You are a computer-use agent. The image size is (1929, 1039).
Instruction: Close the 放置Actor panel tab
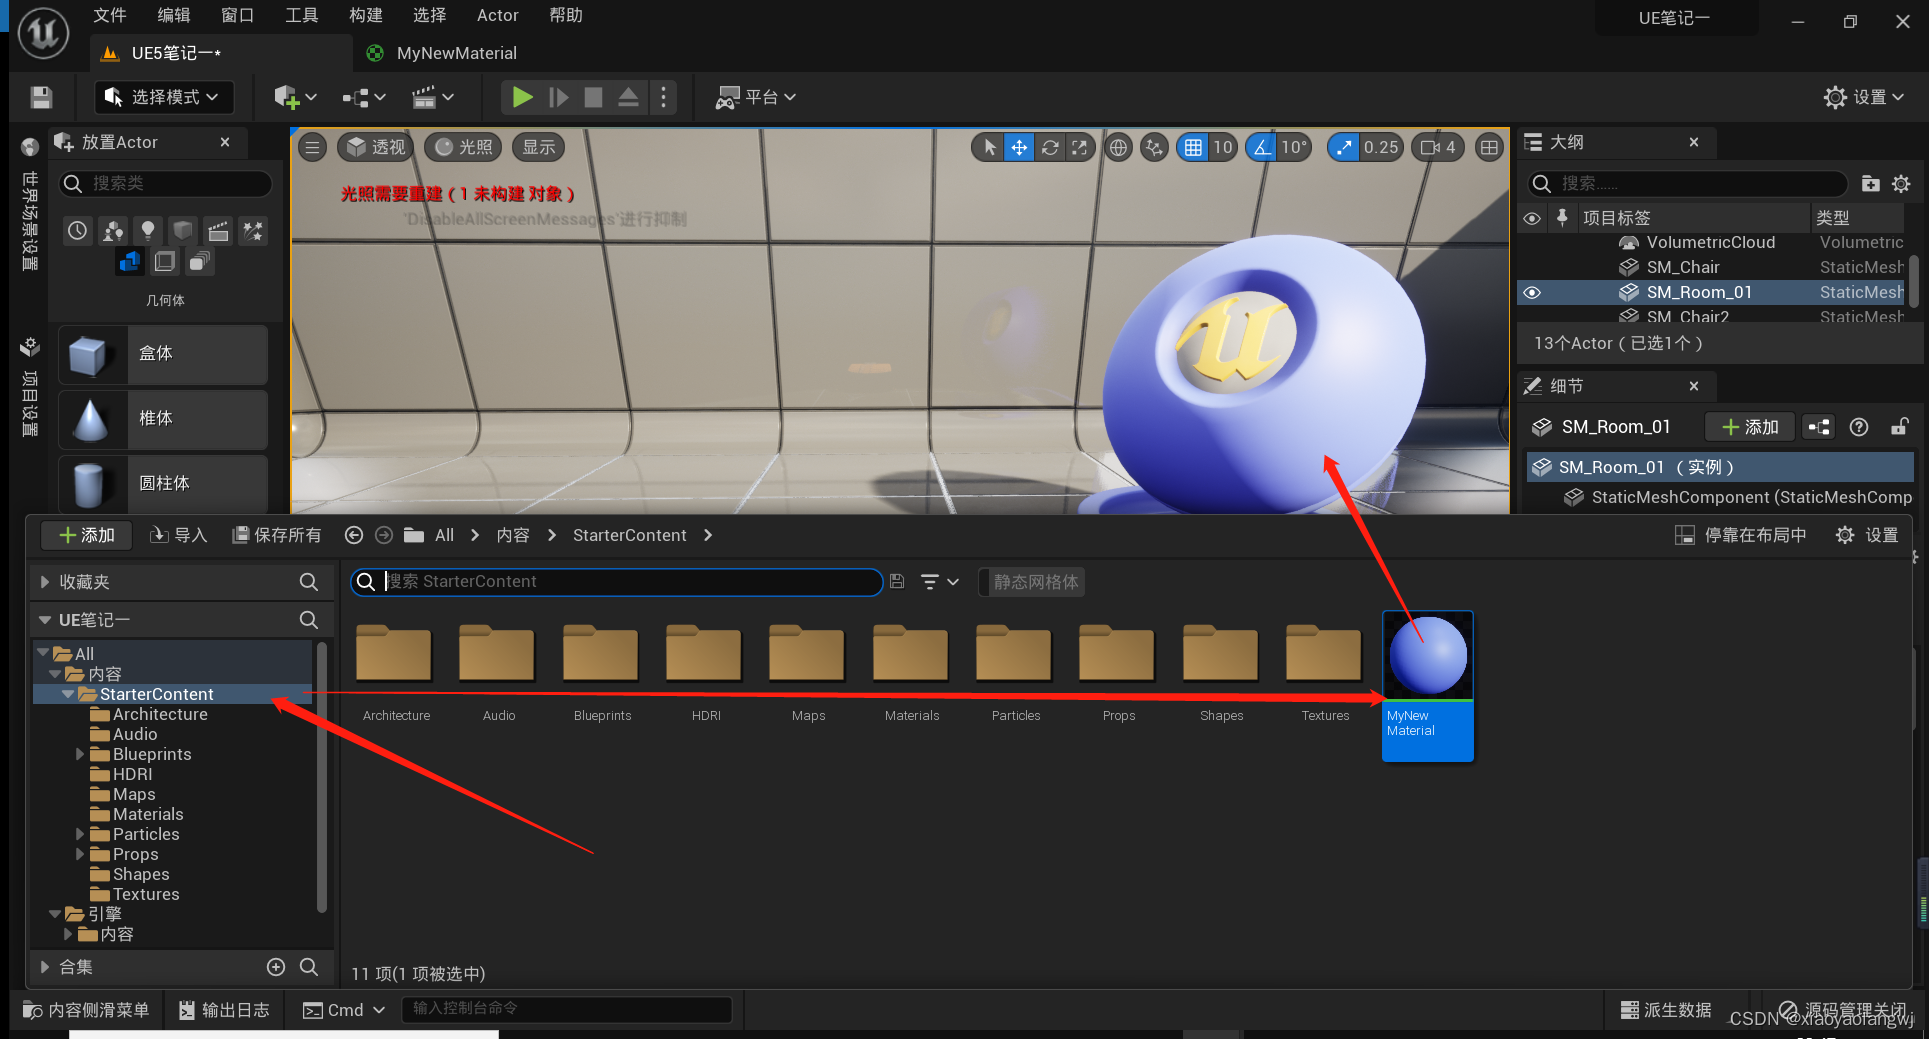pyautogui.click(x=225, y=142)
